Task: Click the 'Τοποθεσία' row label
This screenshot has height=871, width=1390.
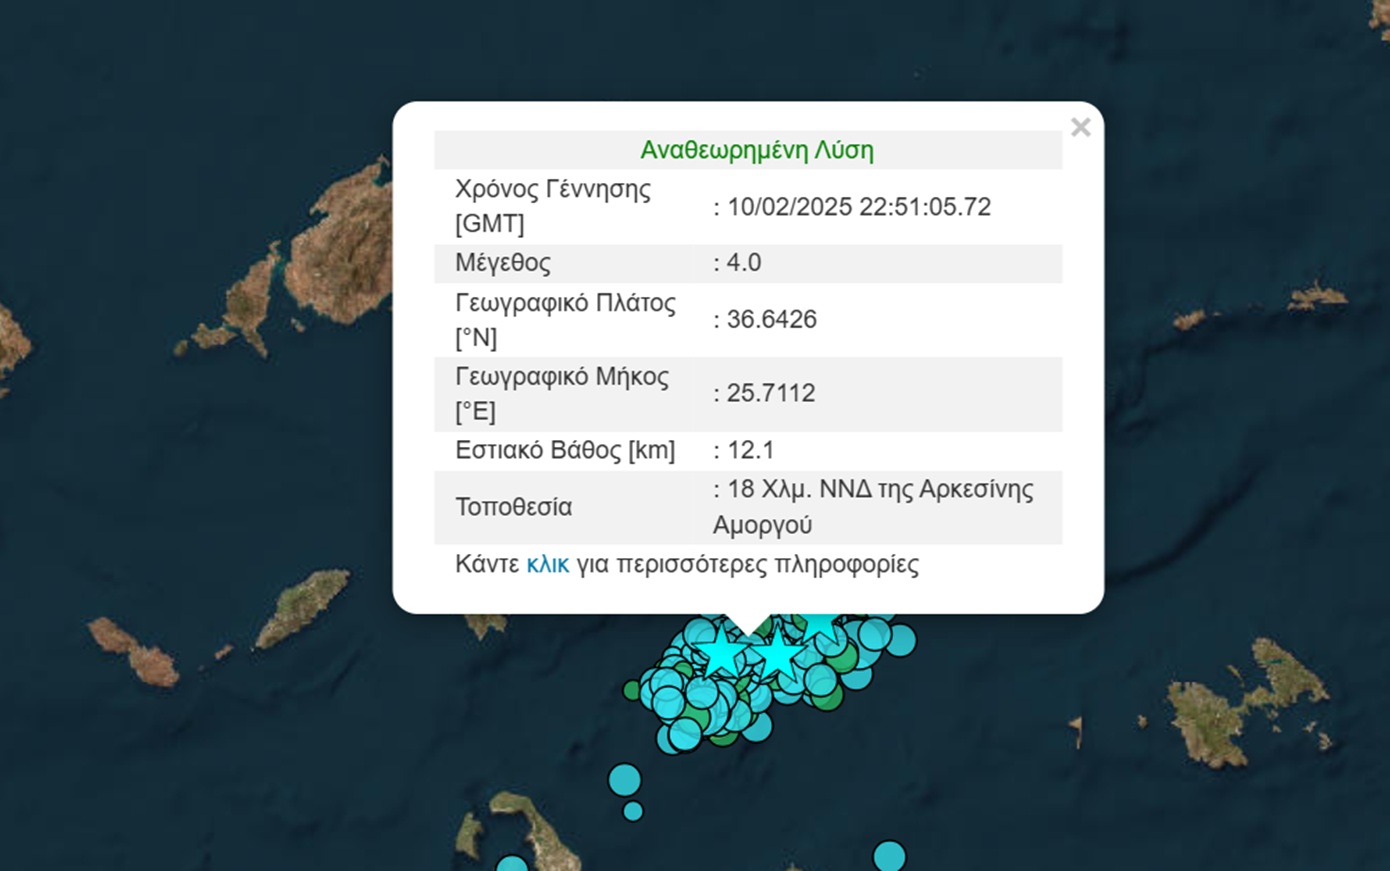Action: [514, 507]
